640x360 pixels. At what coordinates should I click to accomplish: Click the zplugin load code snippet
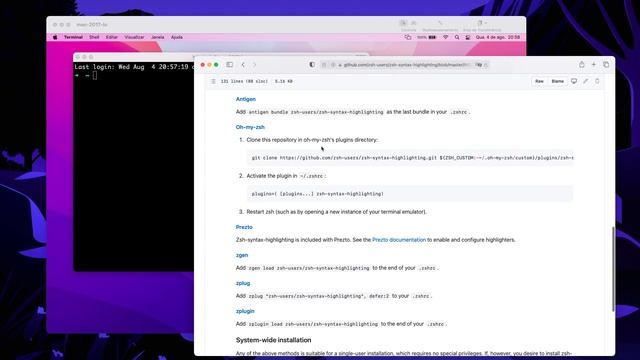point(313,324)
